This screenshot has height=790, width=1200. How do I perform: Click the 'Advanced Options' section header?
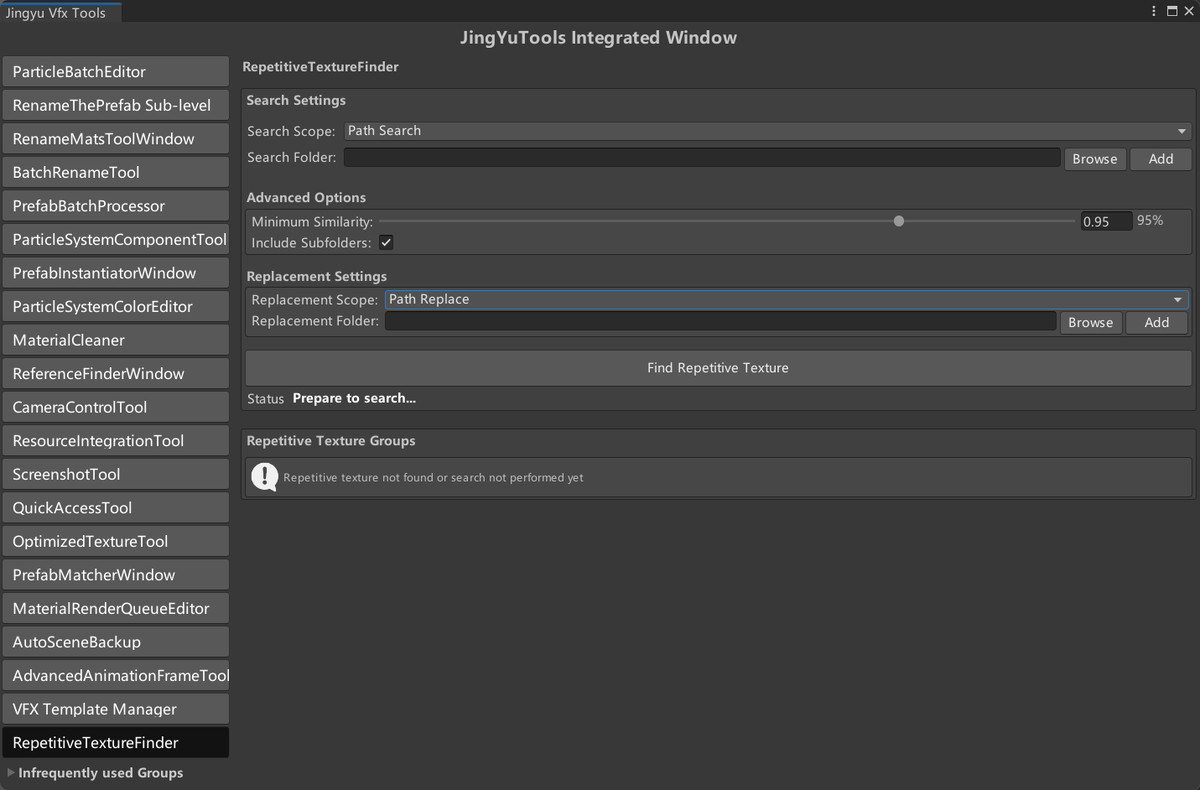pyautogui.click(x=306, y=197)
